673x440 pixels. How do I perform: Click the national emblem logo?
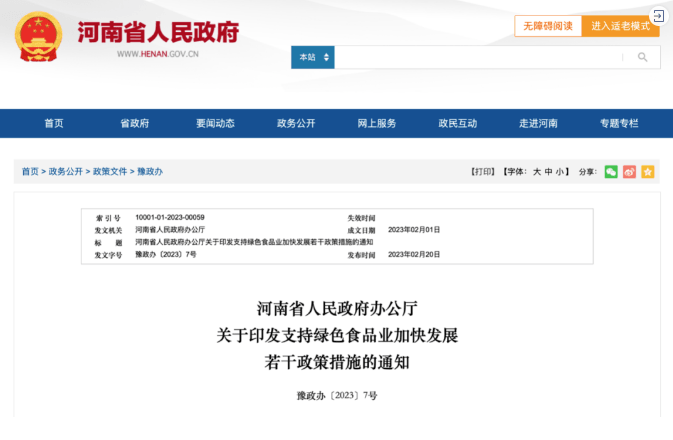(38, 38)
